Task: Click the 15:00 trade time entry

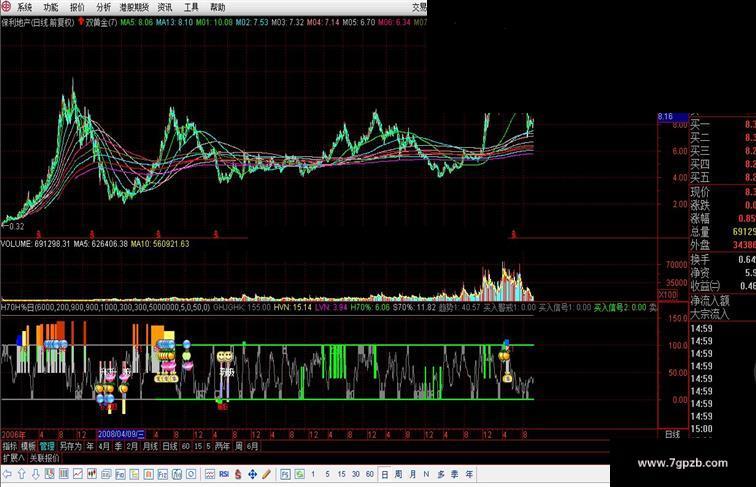Action: pyautogui.click(x=701, y=429)
